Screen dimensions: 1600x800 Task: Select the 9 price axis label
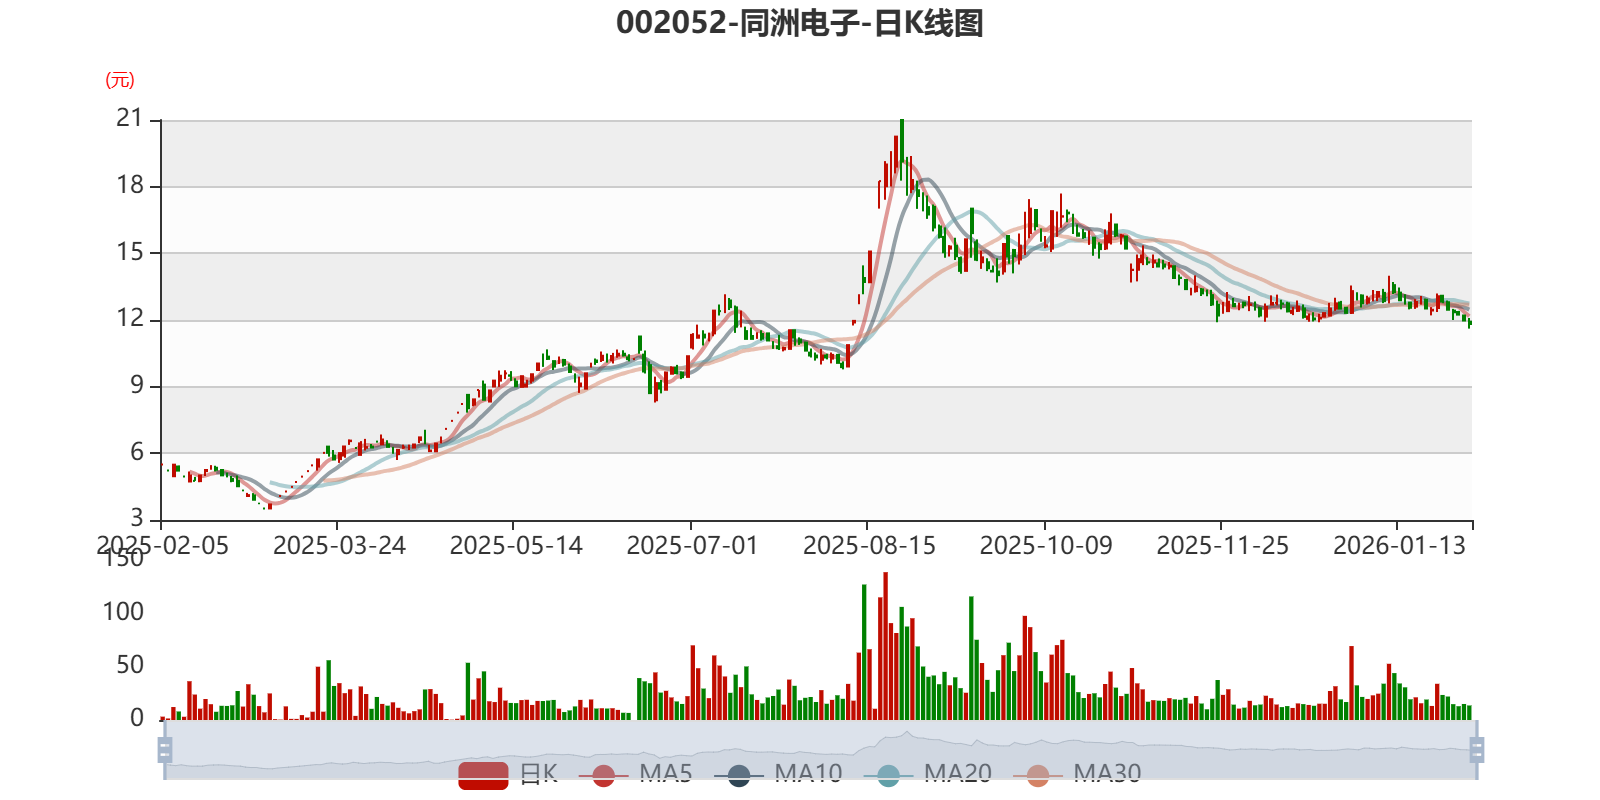pyautogui.click(x=137, y=385)
